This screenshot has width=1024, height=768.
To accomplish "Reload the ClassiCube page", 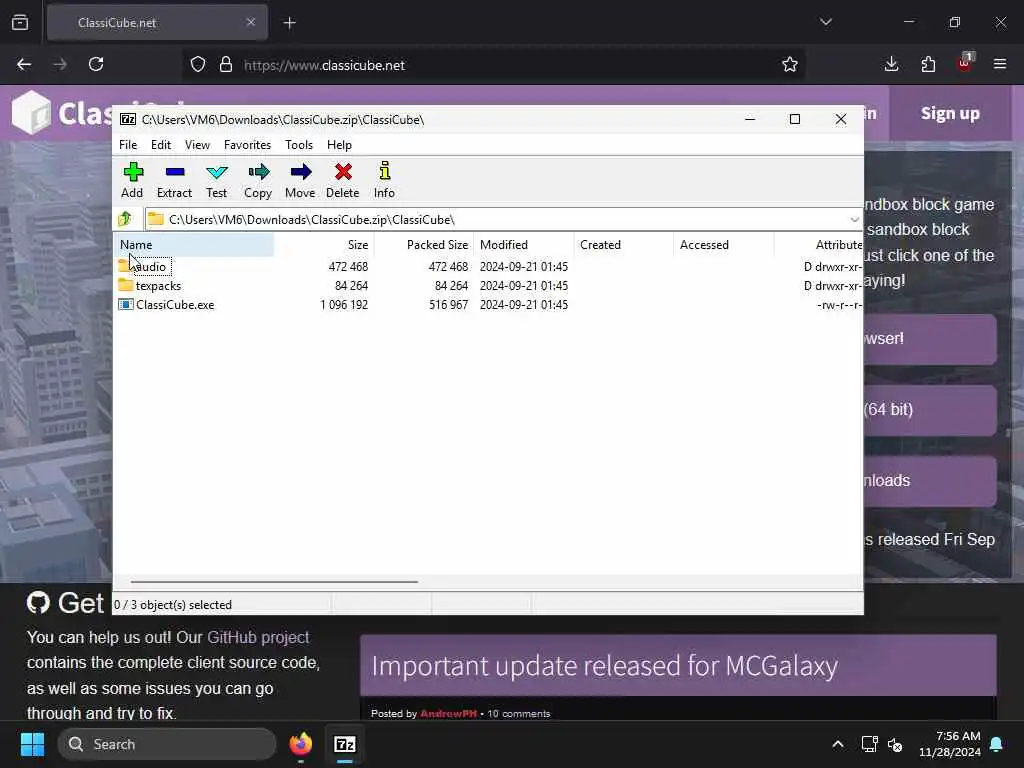I will [x=96, y=65].
